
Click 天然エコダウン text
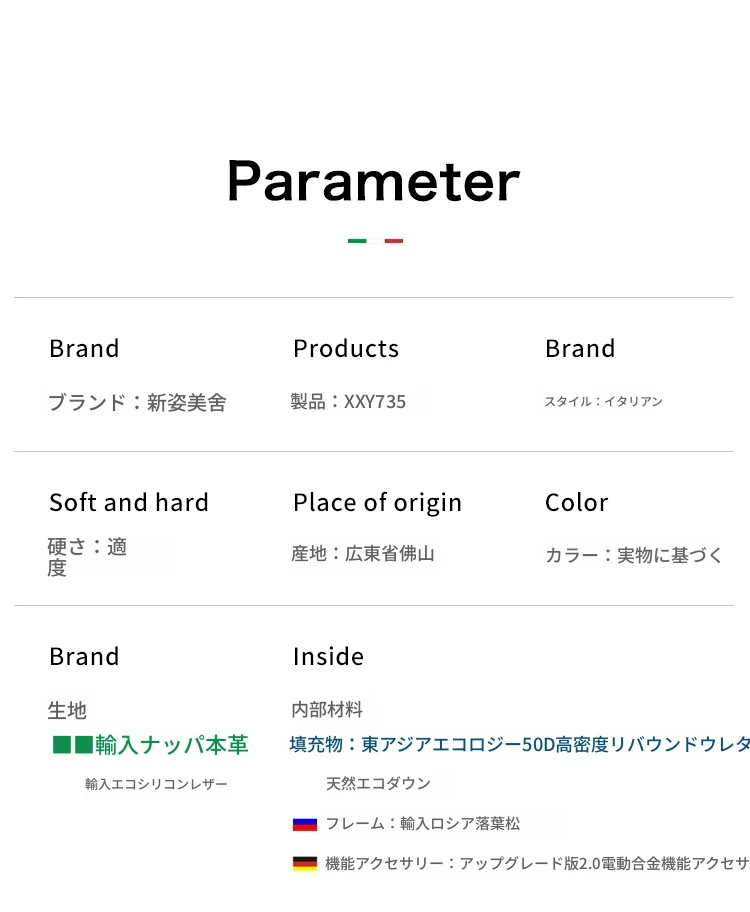pos(378,784)
